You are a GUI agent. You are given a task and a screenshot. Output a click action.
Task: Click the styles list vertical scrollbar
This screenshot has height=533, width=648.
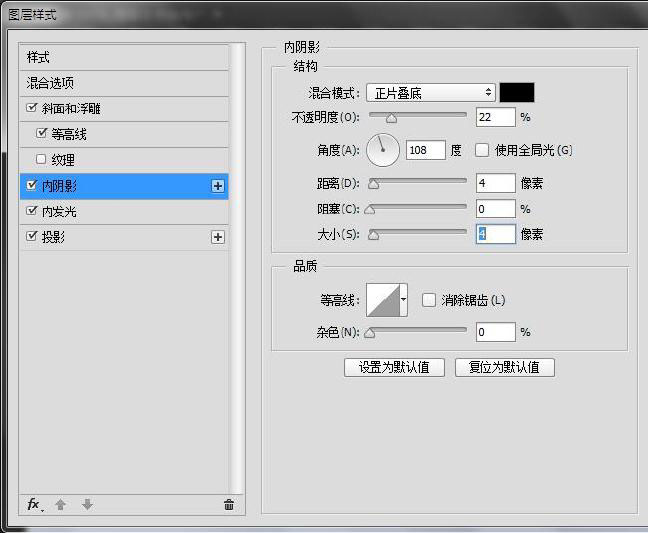(x=237, y=269)
